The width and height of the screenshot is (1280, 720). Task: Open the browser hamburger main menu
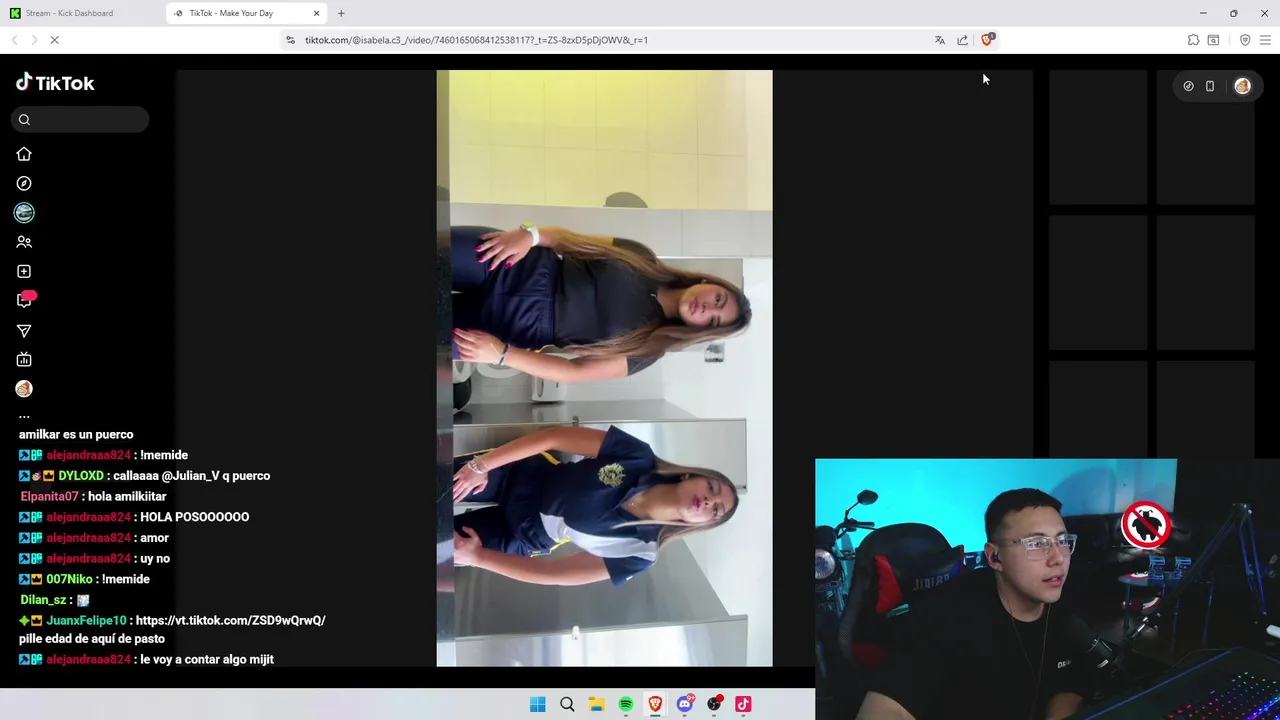pyautogui.click(x=1265, y=40)
